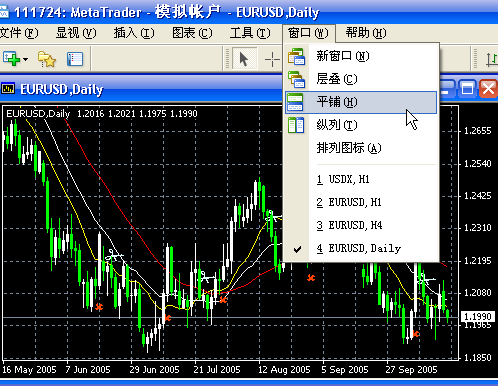Click the 7 Jun 2005 date label
Viewport: 498px width, 386px height.
[88, 370]
